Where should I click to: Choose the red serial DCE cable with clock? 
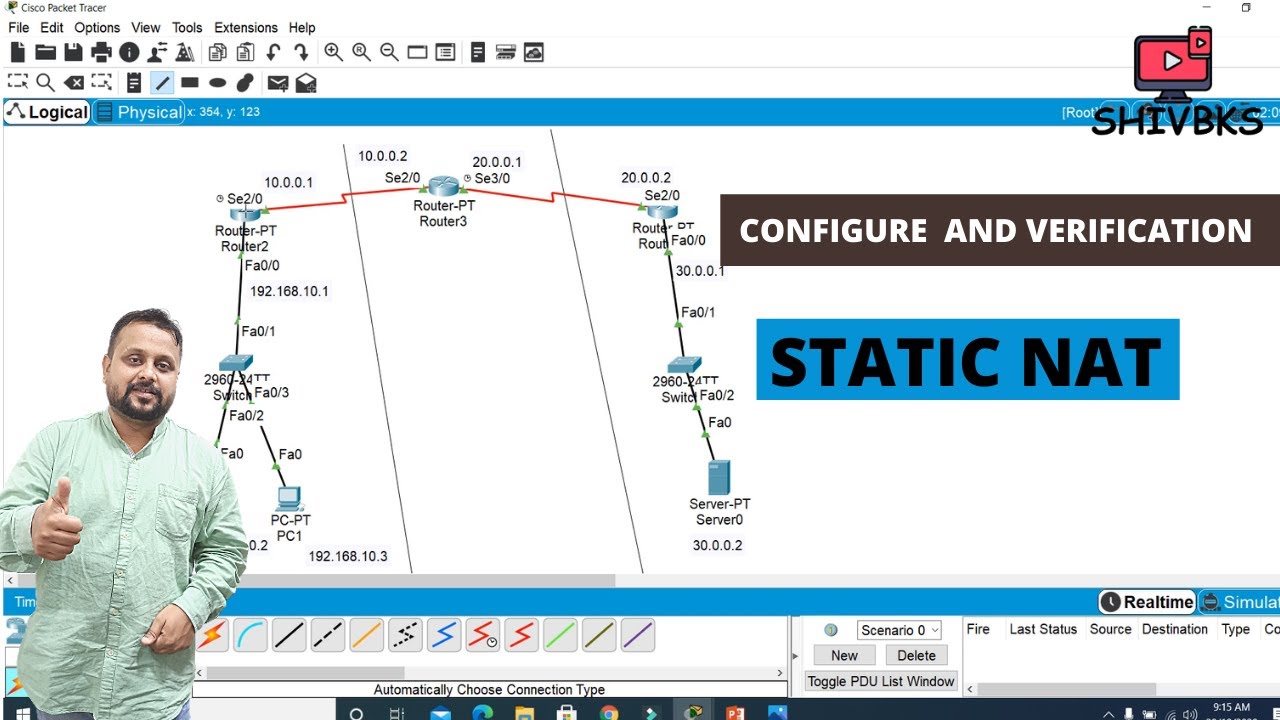[483, 635]
